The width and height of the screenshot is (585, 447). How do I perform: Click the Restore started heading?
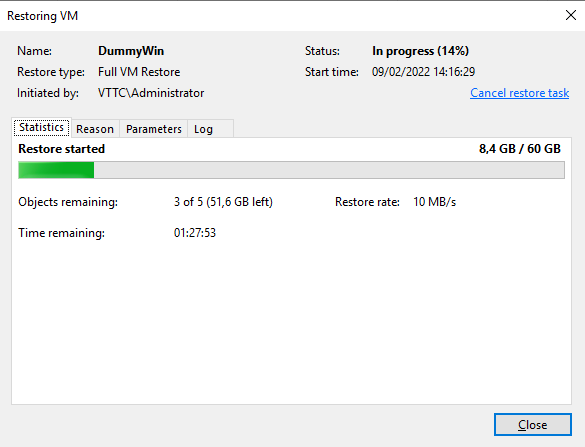62,149
